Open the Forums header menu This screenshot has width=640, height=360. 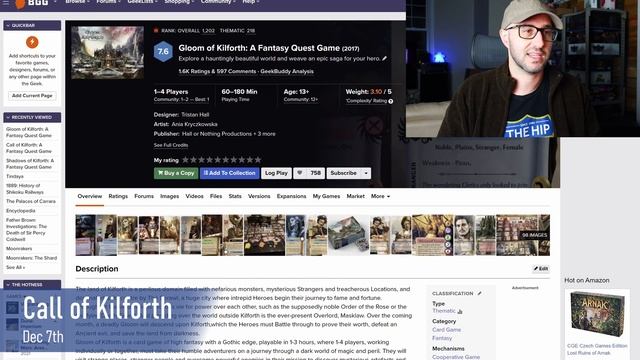pos(108,2)
